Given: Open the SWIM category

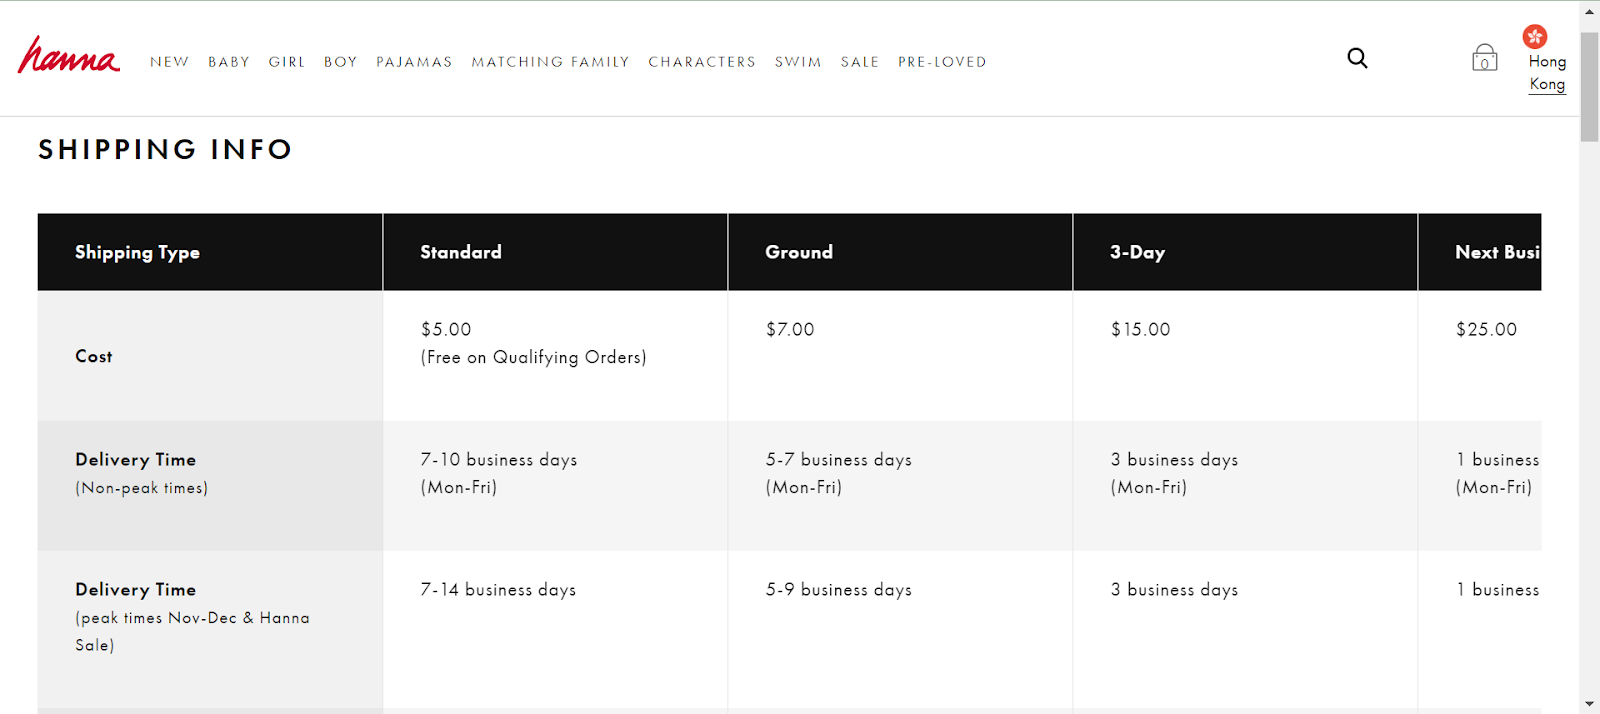Looking at the screenshot, I should 798,62.
